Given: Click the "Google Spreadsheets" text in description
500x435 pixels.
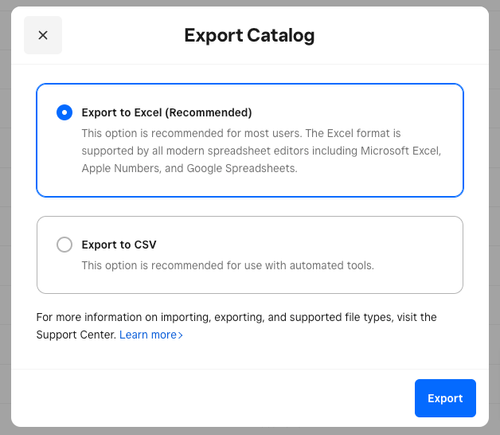Looking at the screenshot, I should point(242,168).
